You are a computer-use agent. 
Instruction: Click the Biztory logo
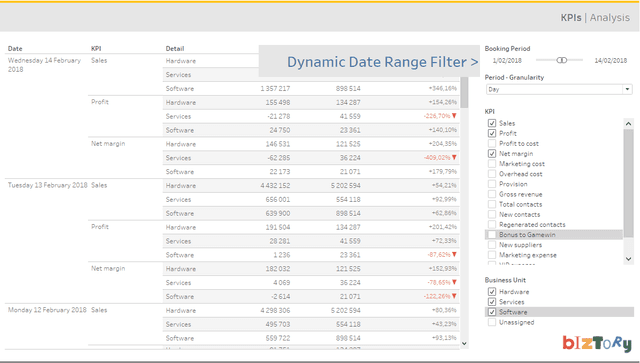597,343
